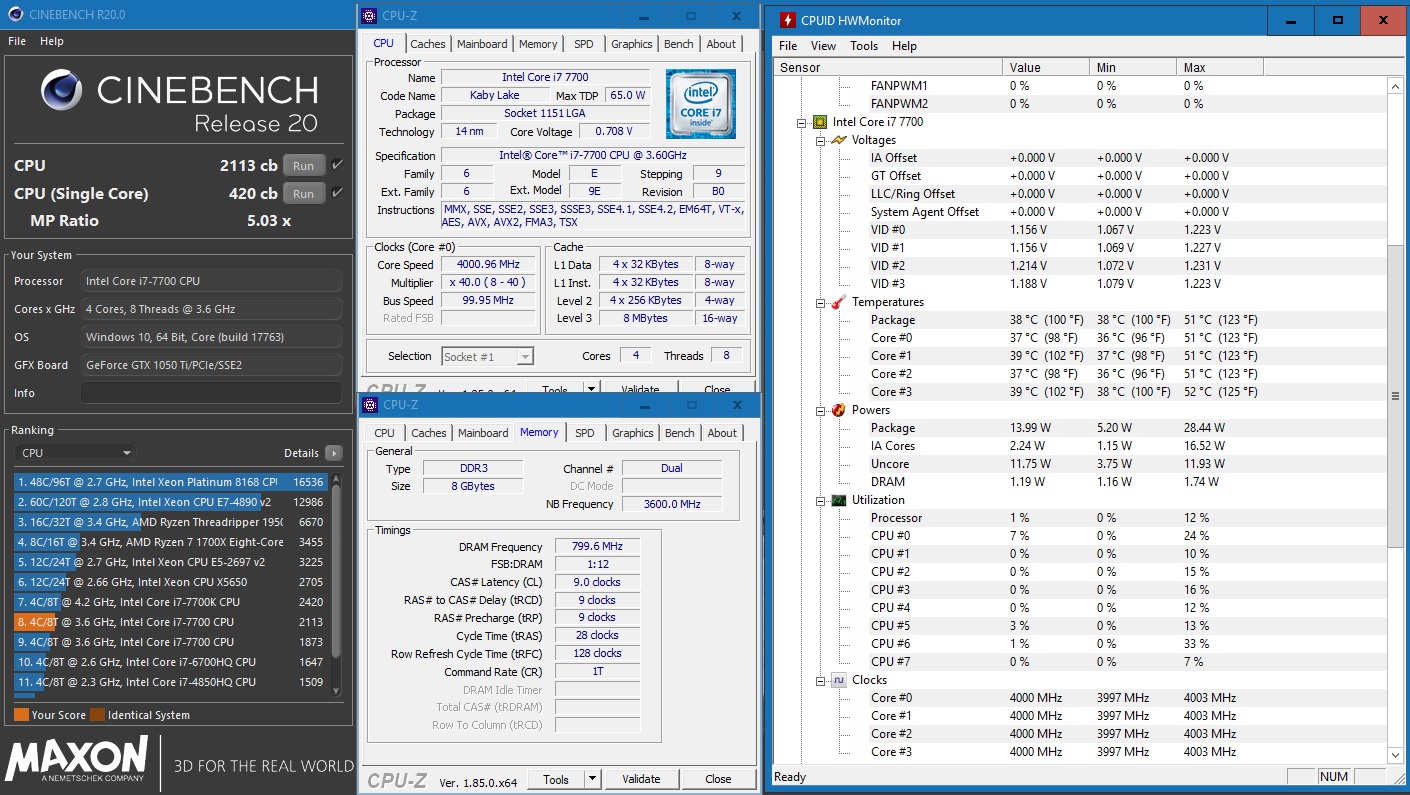Click Tools button in bottom CPU-Z
This screenshot has width=1410, height=795.
pos(556,779)
